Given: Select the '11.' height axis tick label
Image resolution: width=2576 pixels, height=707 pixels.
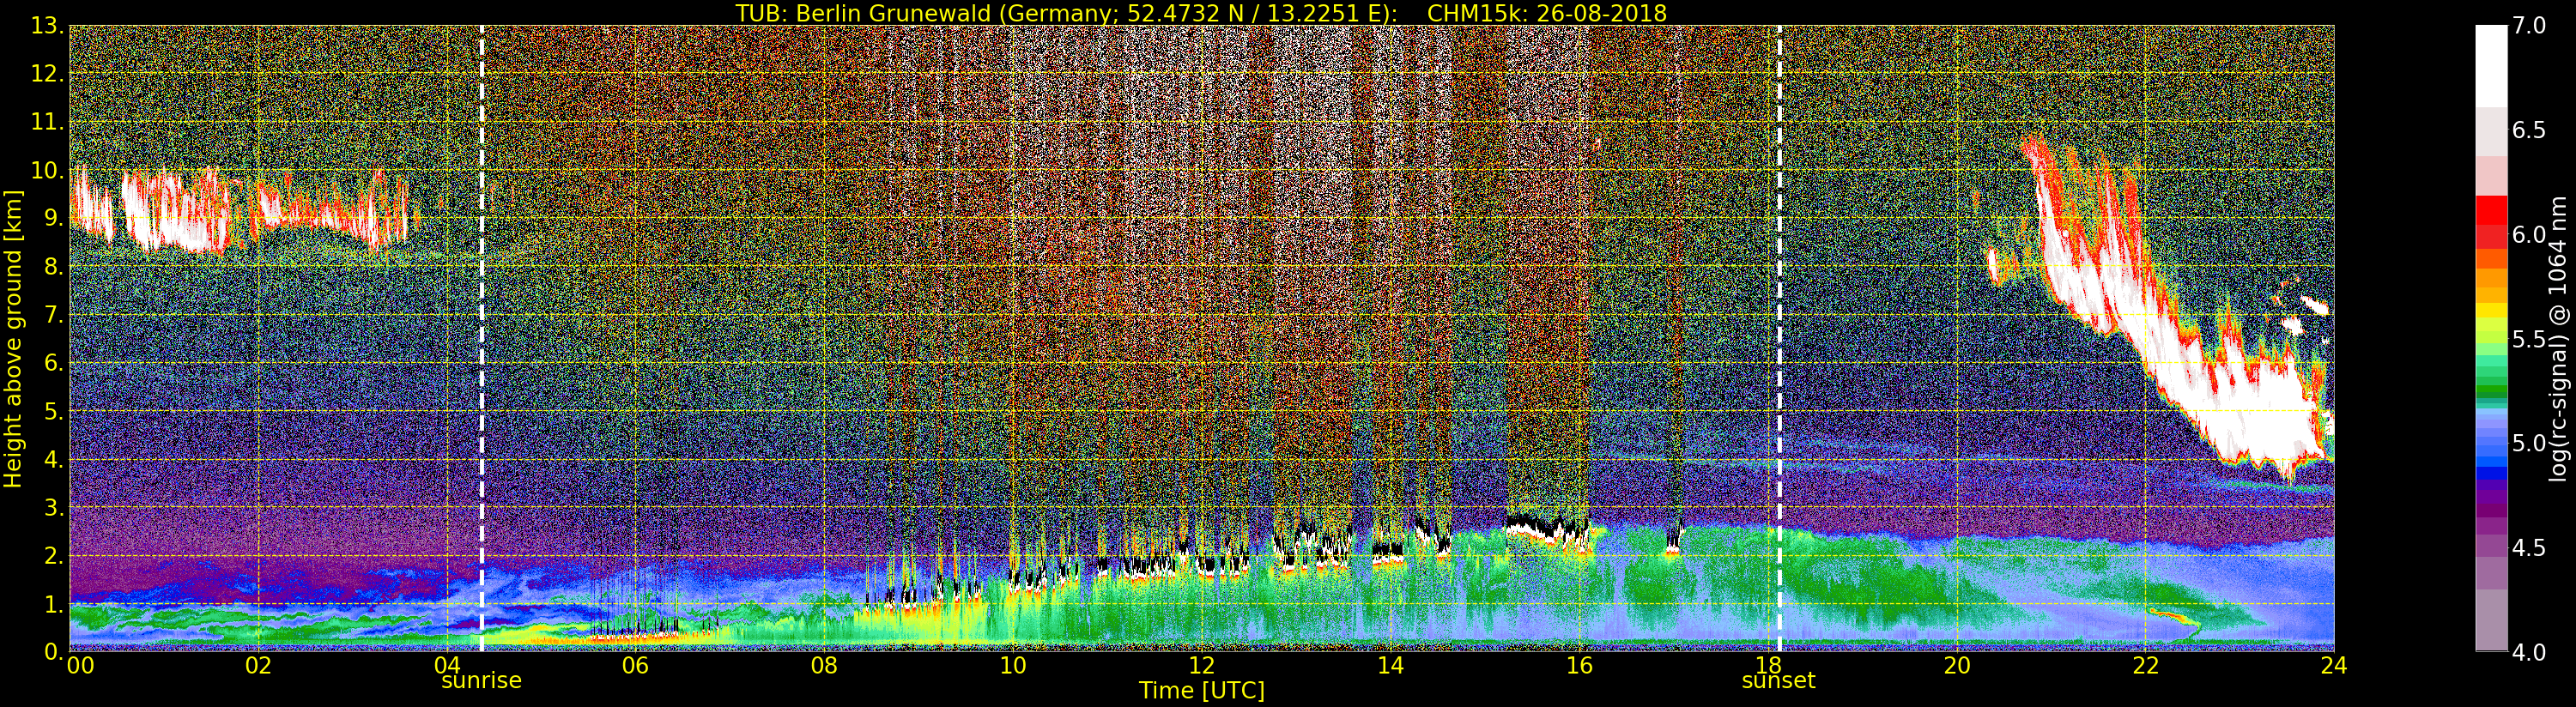Looking at the screenshot, I should click(x=47, y=122).
